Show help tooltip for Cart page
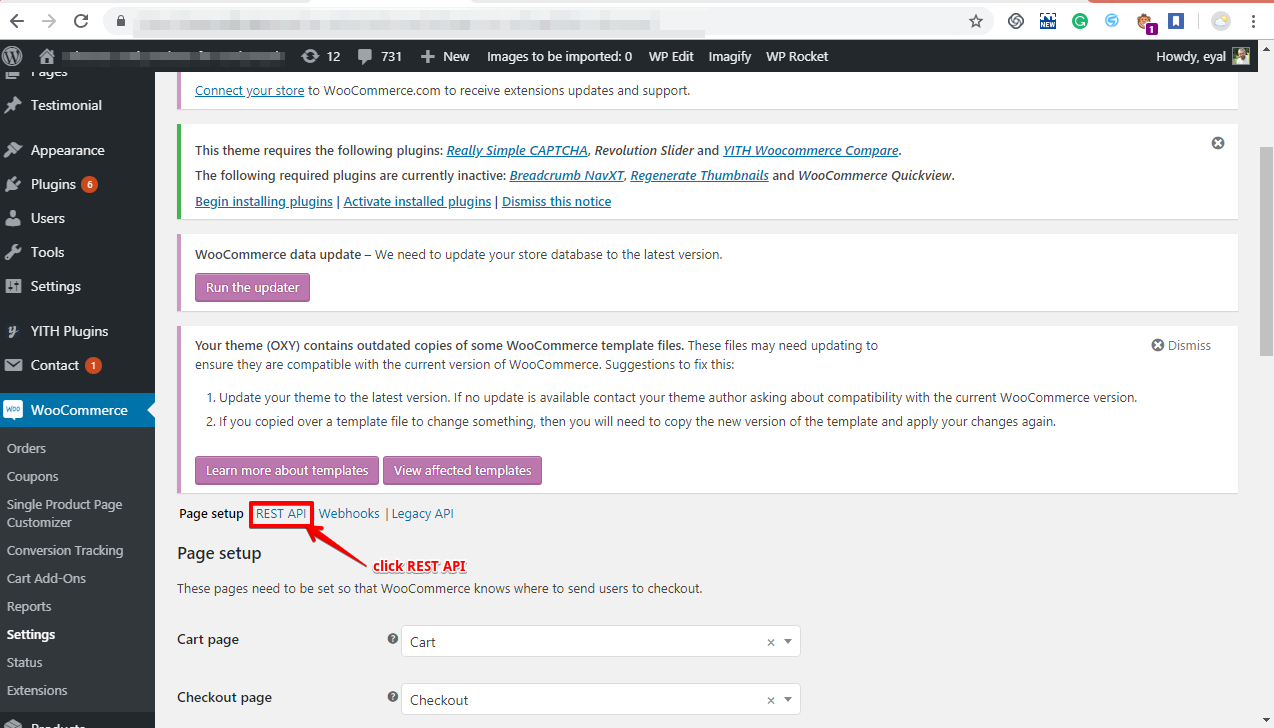 point(392,639)
